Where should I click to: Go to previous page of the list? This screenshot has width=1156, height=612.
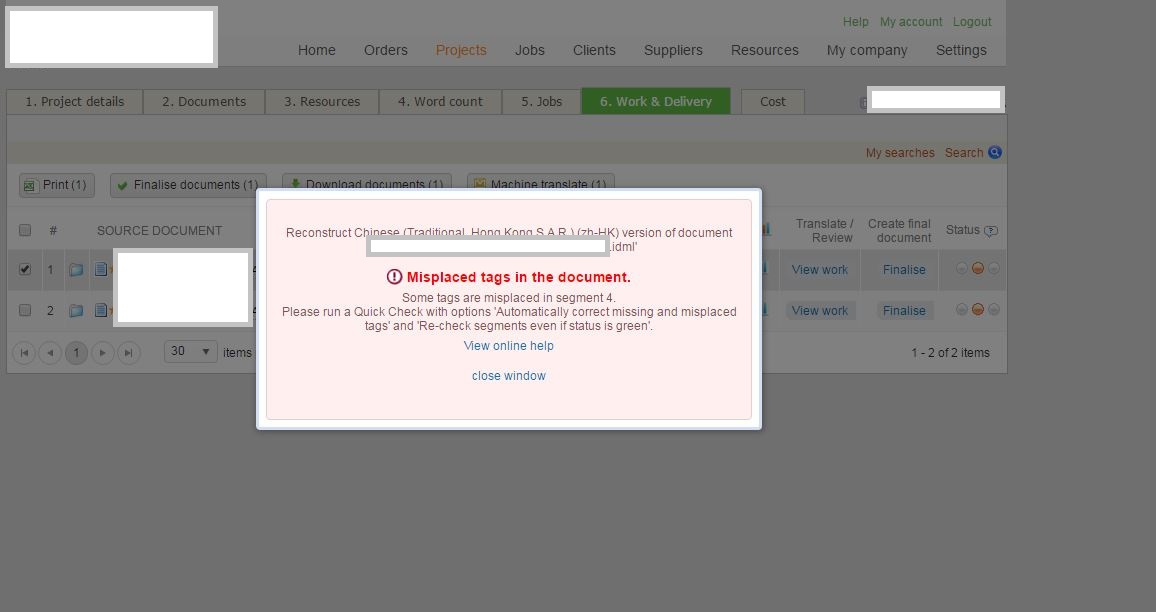point(50,352)
